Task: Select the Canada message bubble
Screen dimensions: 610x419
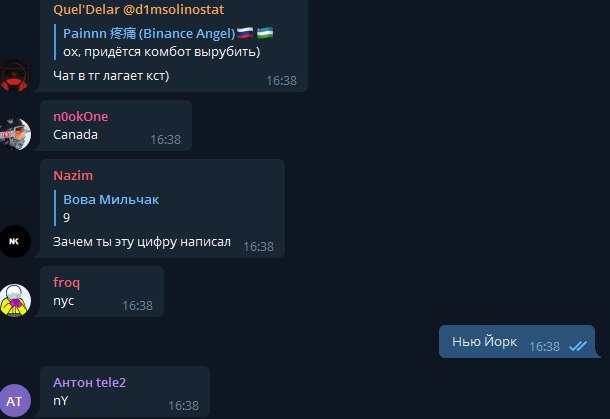Action: 116,125
